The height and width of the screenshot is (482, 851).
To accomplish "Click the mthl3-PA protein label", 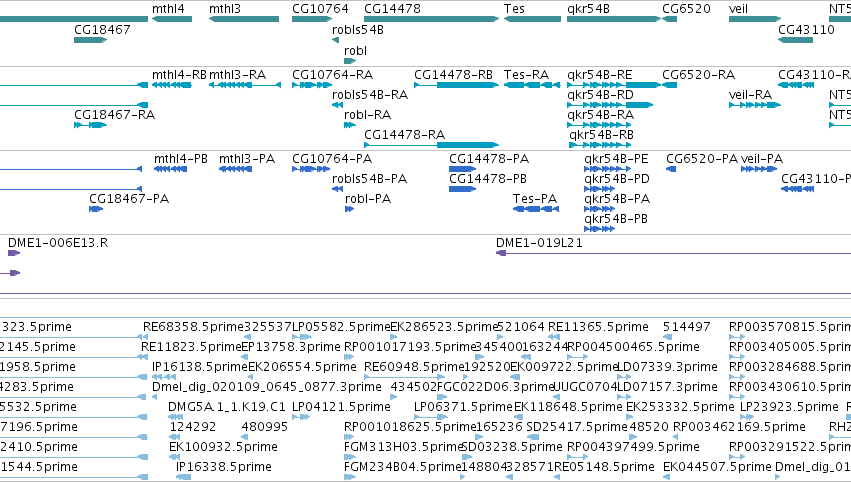I will (247, 159).
